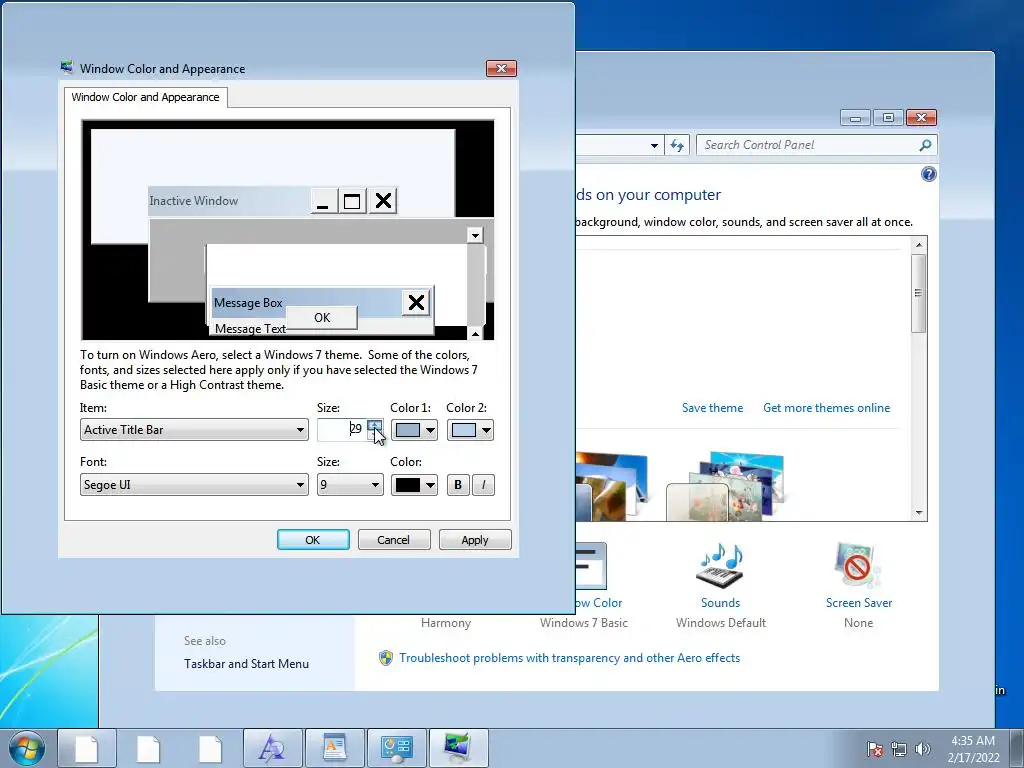Open the Control Panel taskbar icon
This screenshot has width=1024, height=768.
click(396, 748)
